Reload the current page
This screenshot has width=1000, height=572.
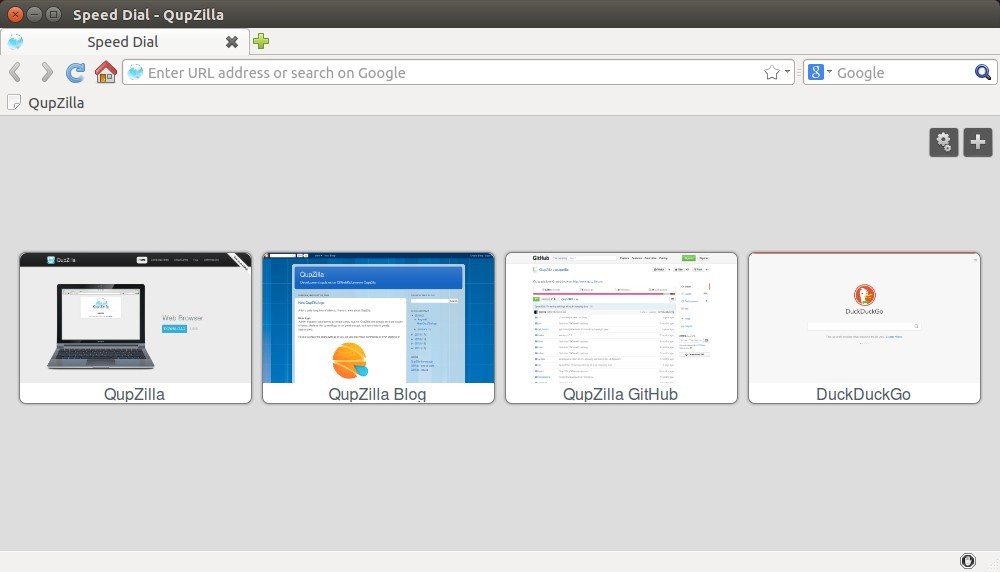75,72
